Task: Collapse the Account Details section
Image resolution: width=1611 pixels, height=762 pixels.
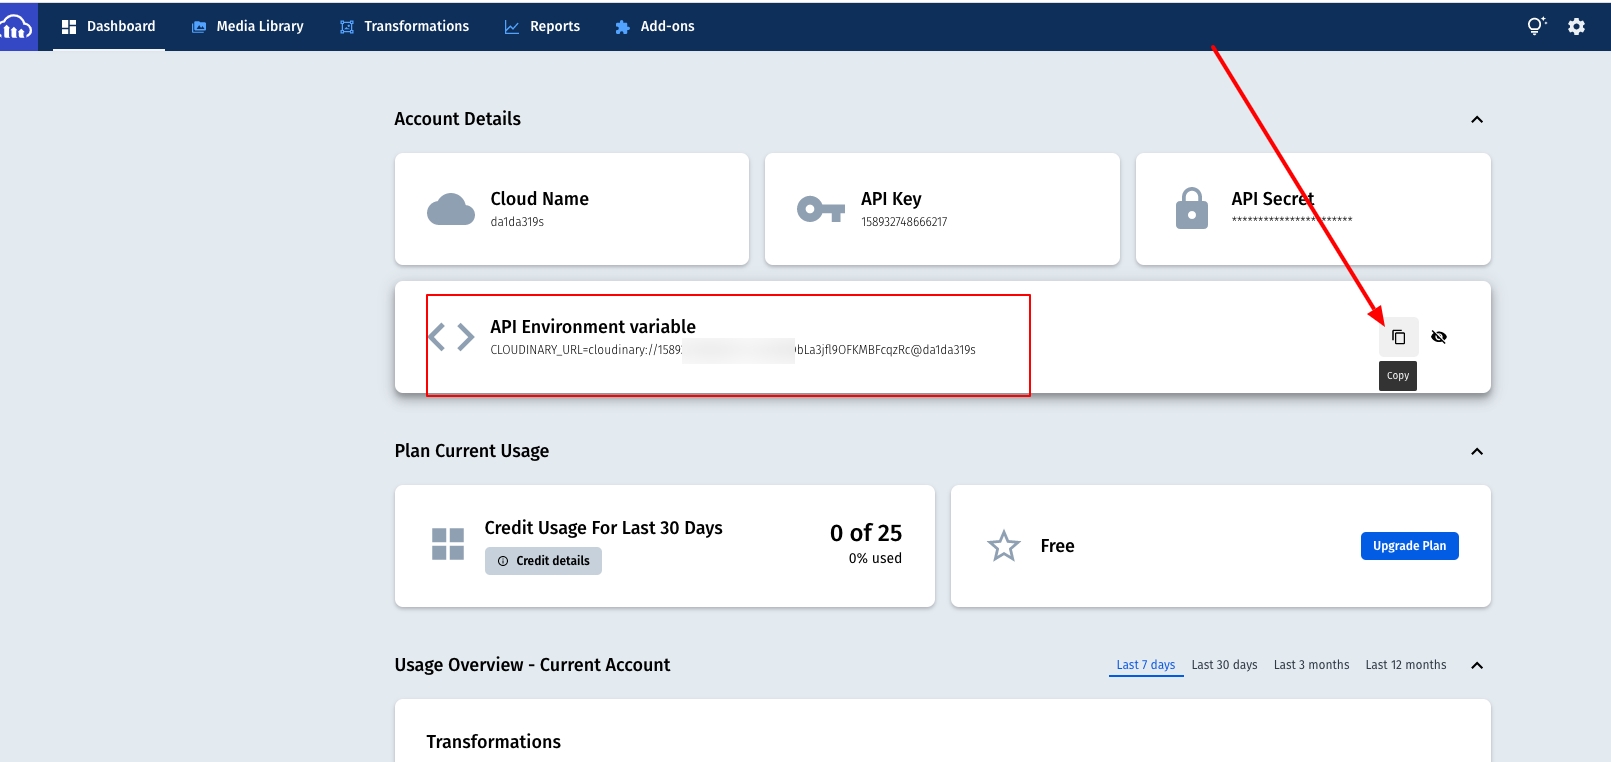Action: click(x=1476, y=120)
